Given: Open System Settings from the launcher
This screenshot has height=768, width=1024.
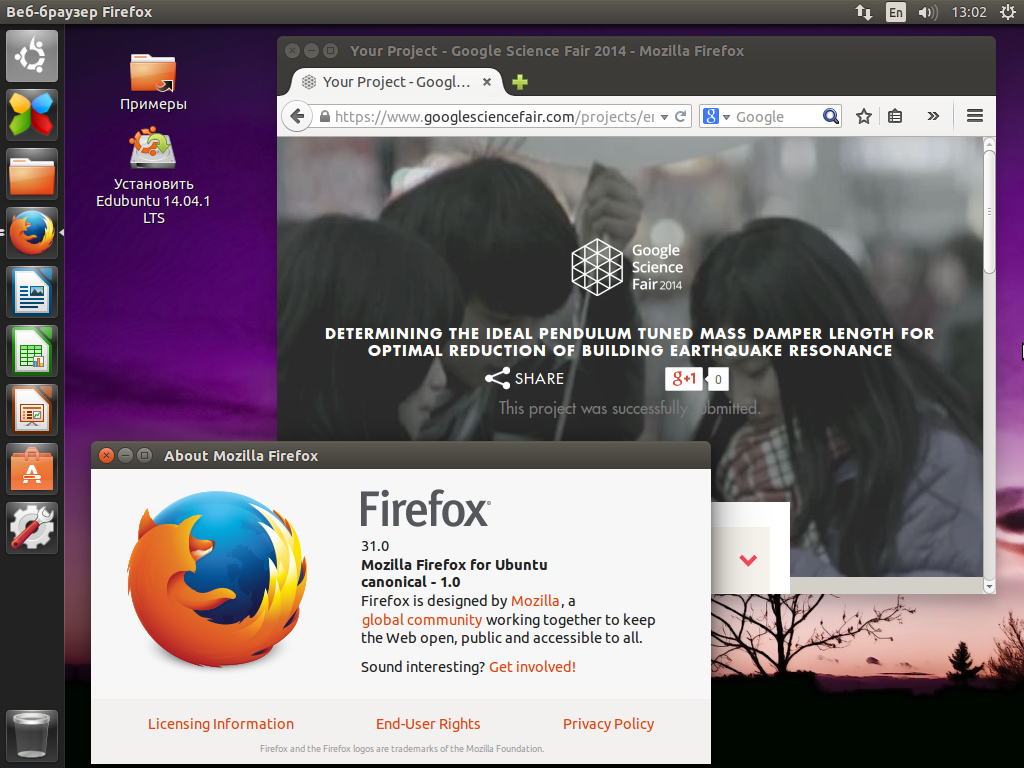Looking at the screenshot, I should click(x=32, y=528).
